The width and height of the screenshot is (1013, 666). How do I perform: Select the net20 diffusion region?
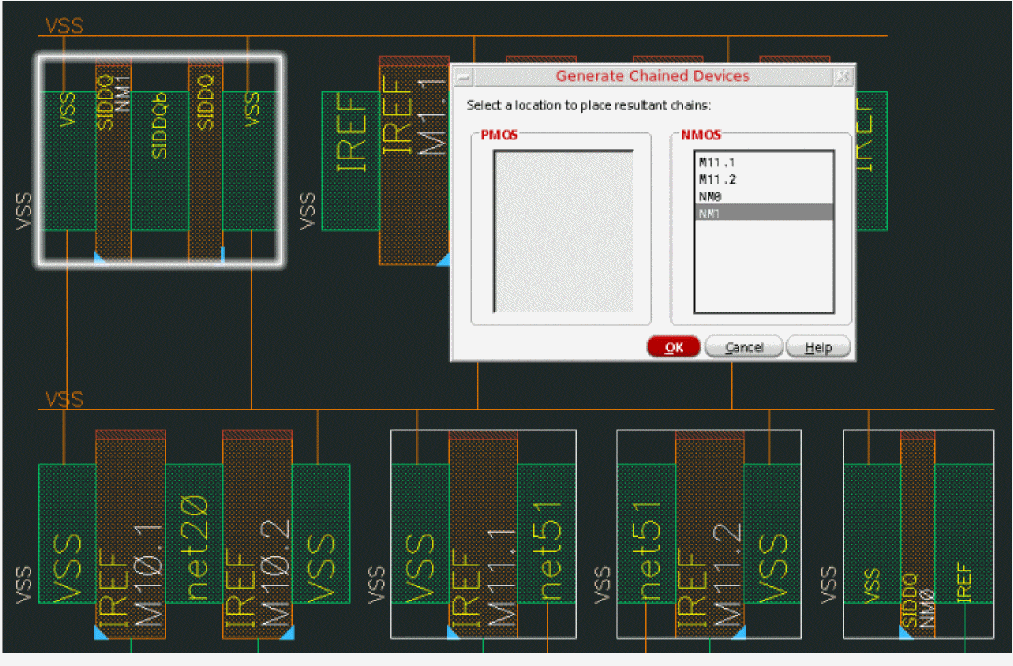click(194, 534)
